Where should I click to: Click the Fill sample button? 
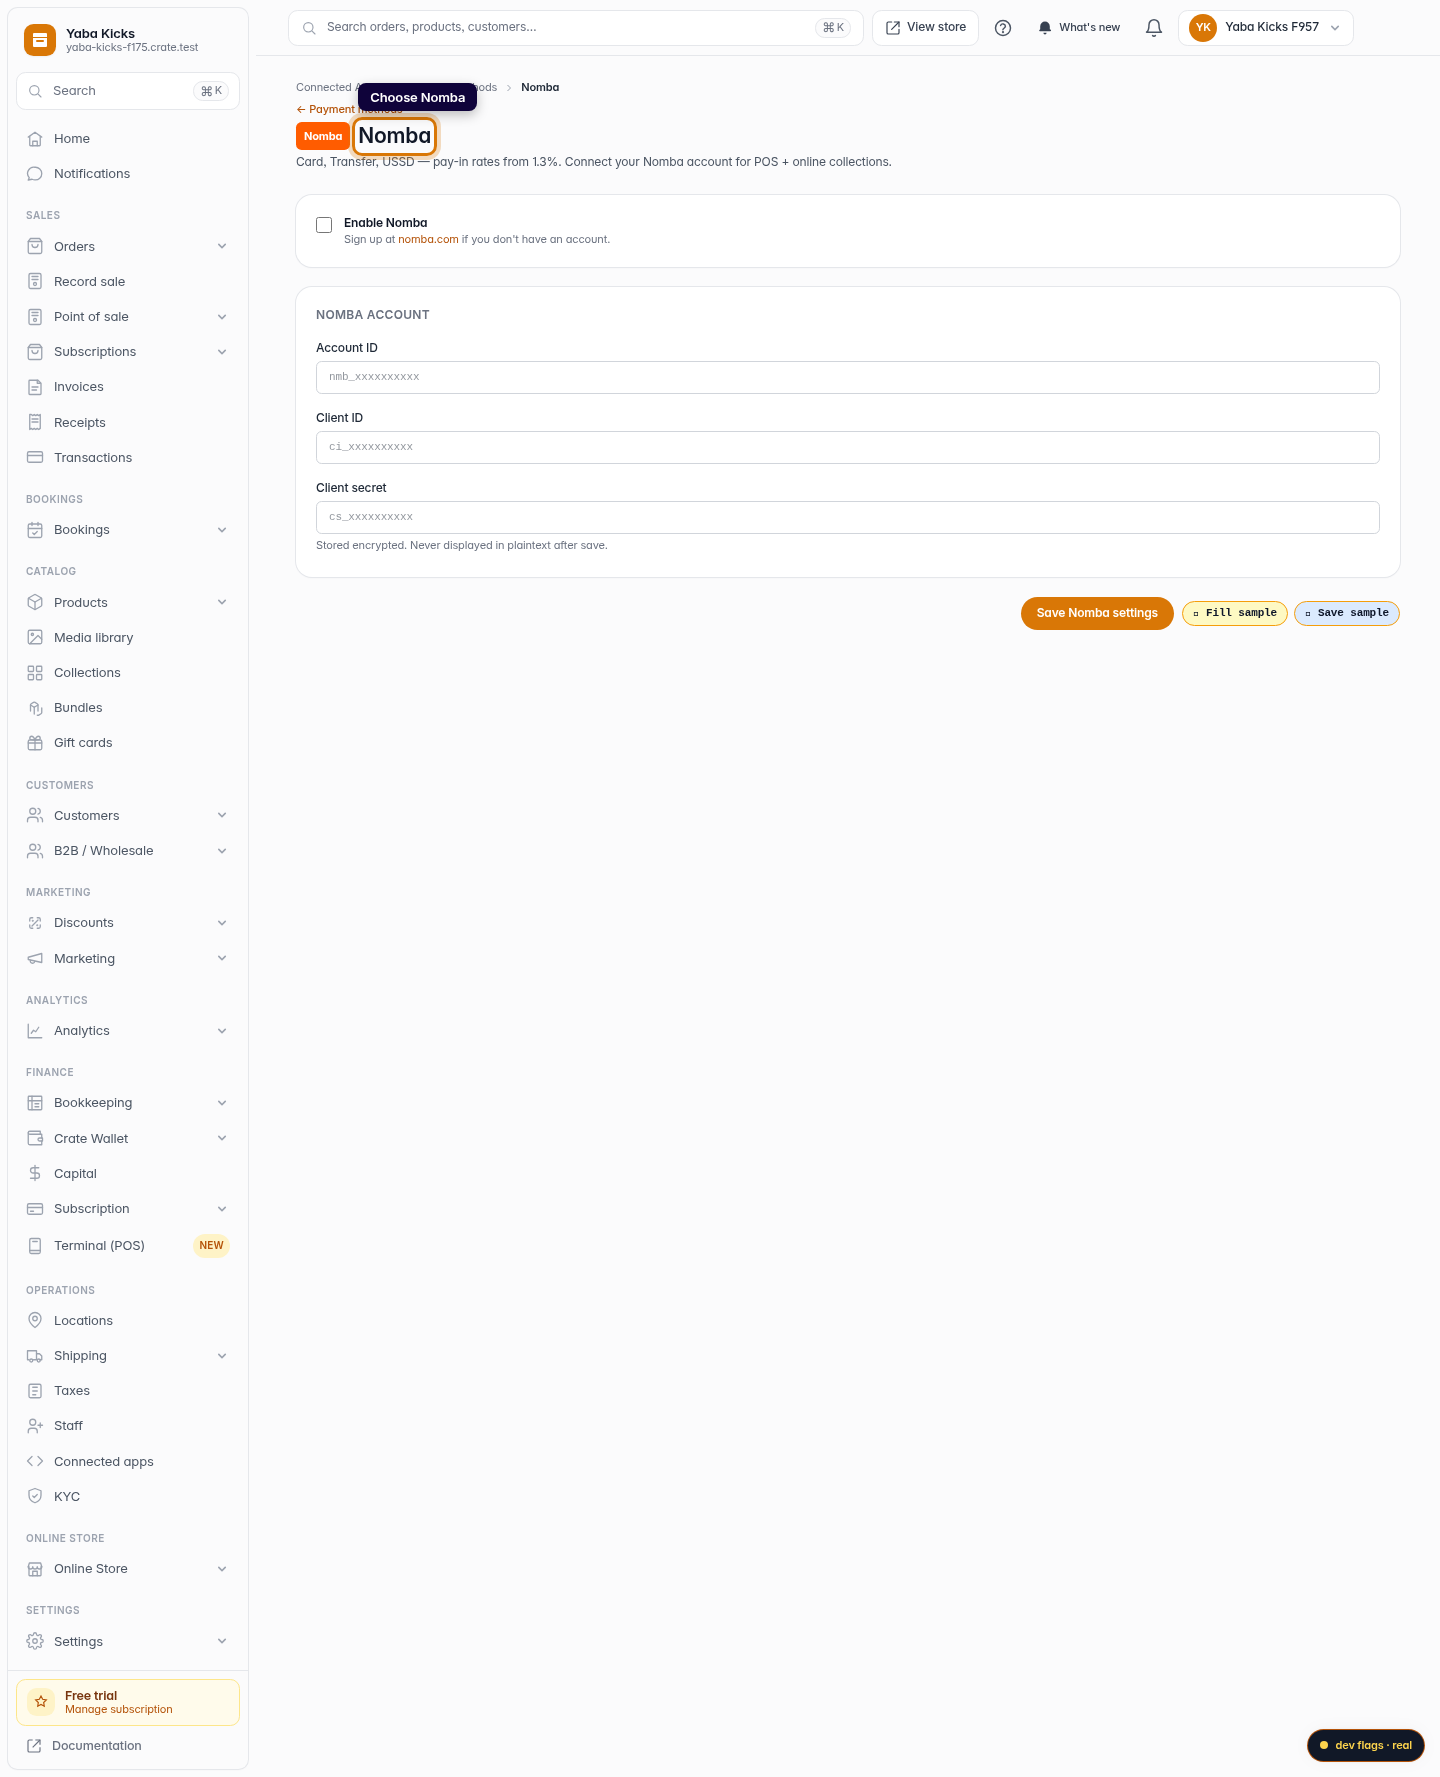click(1235, 613)
